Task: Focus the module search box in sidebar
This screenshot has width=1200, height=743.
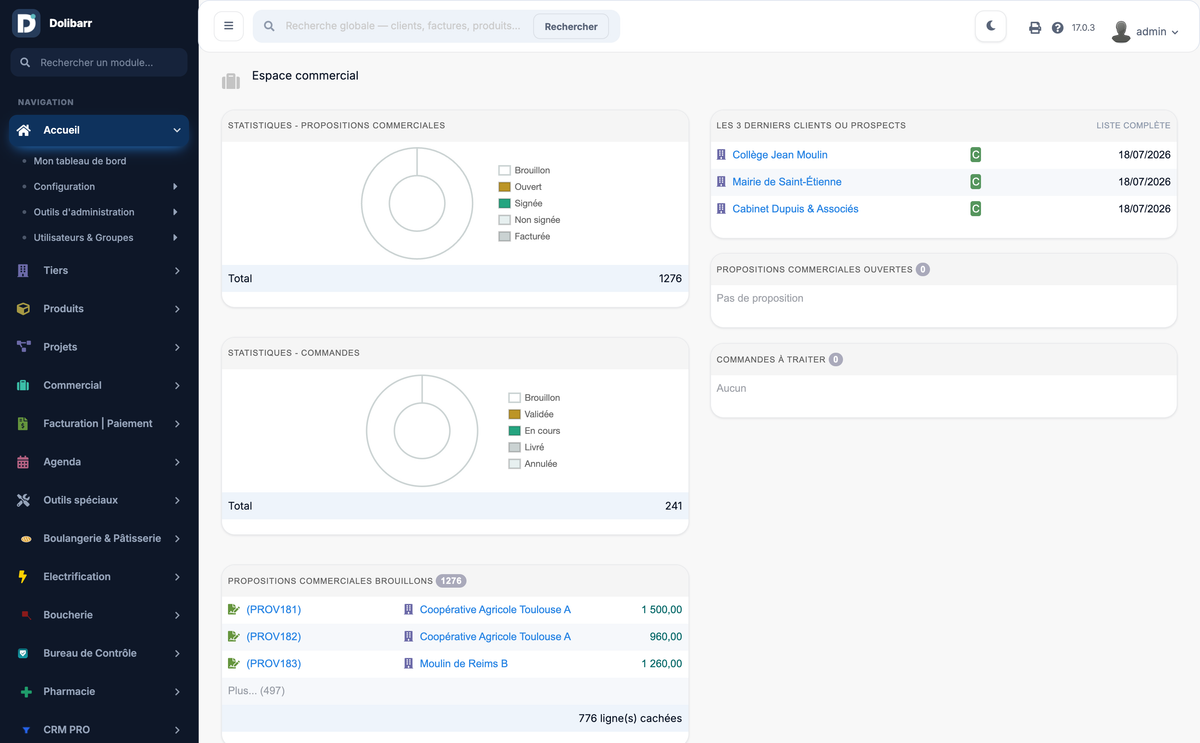Action: 99,62
